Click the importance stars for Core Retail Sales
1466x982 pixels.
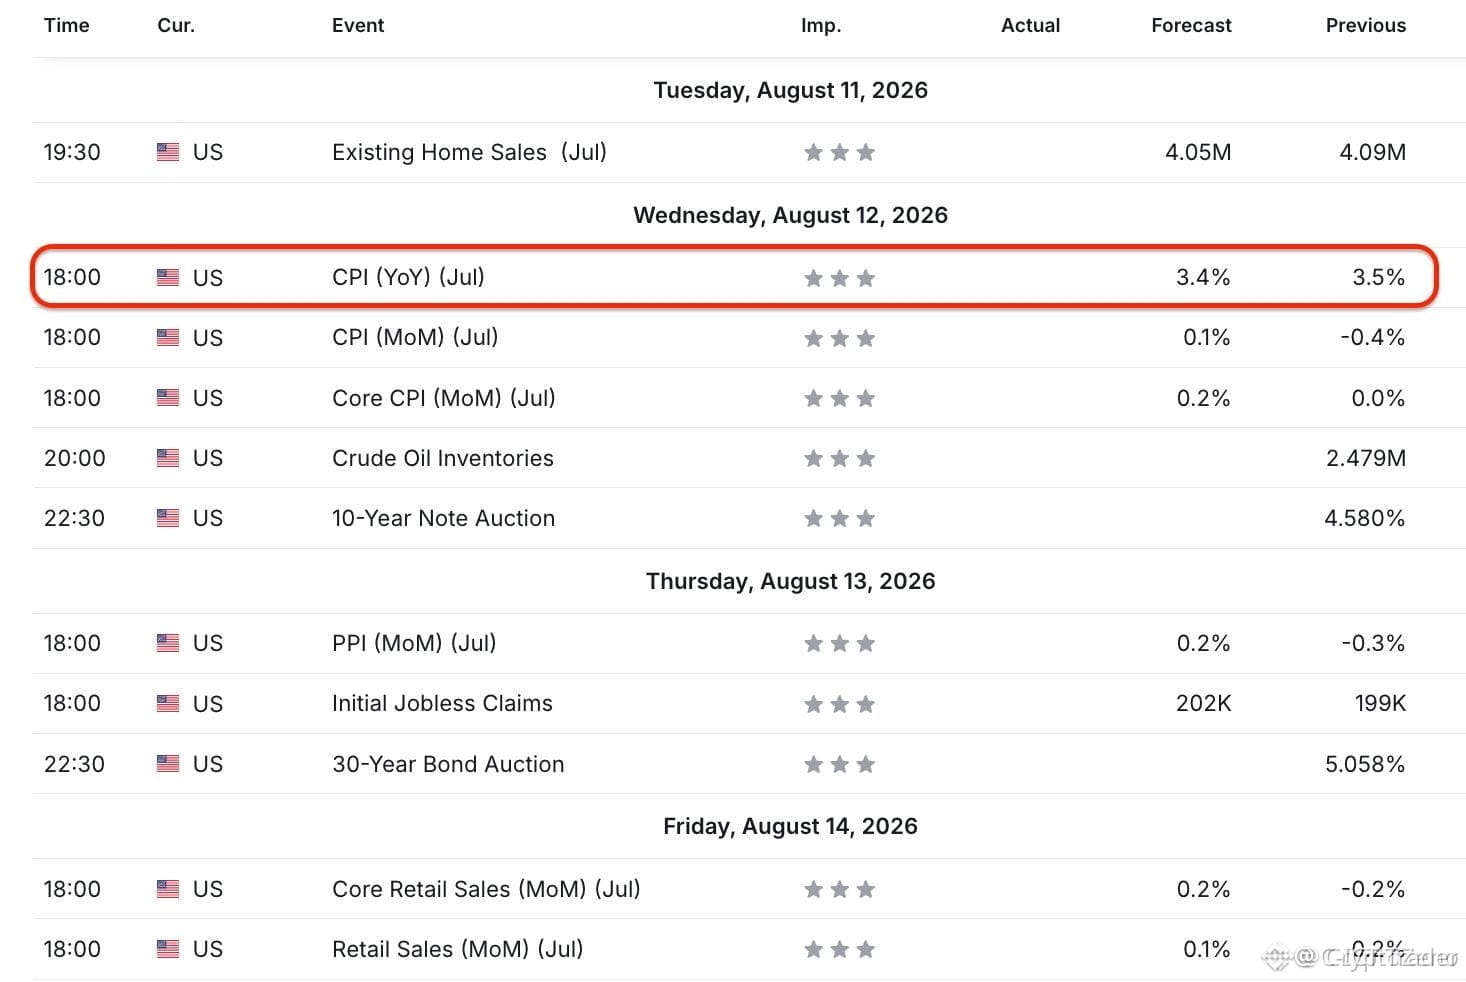(840, 889)
